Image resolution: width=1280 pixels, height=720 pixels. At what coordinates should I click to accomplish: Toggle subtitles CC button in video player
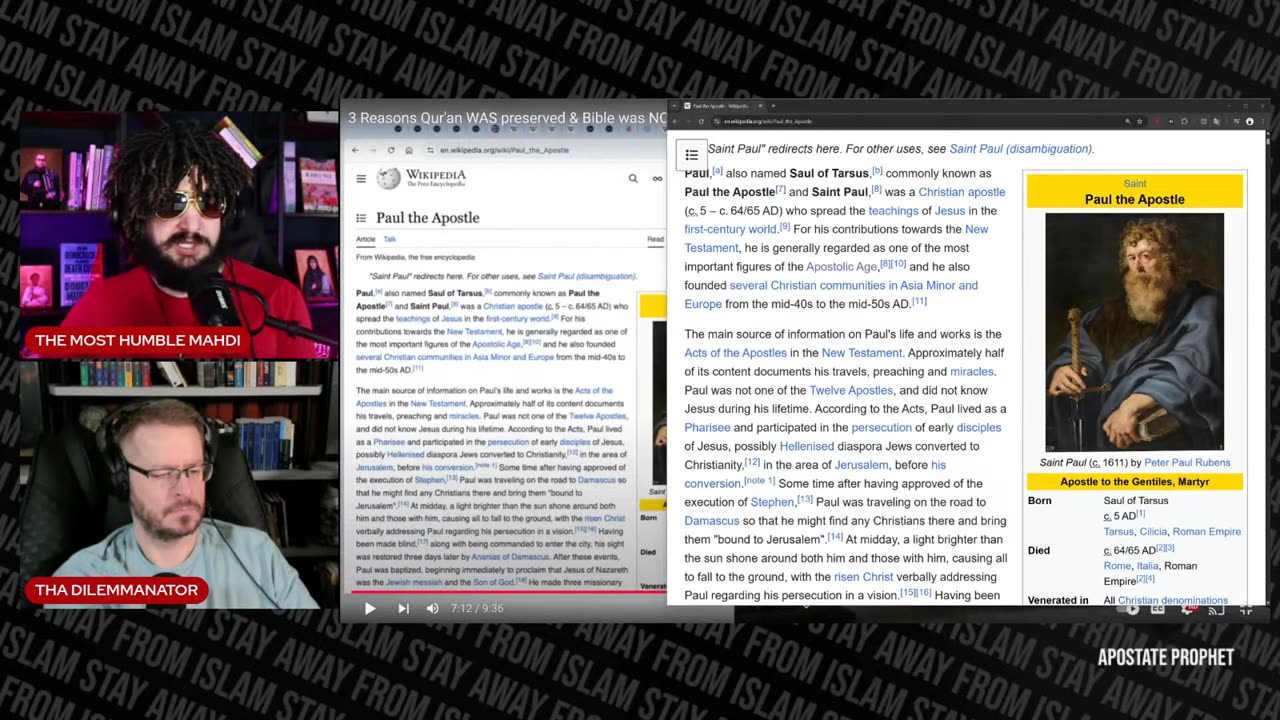point(1158,608)
